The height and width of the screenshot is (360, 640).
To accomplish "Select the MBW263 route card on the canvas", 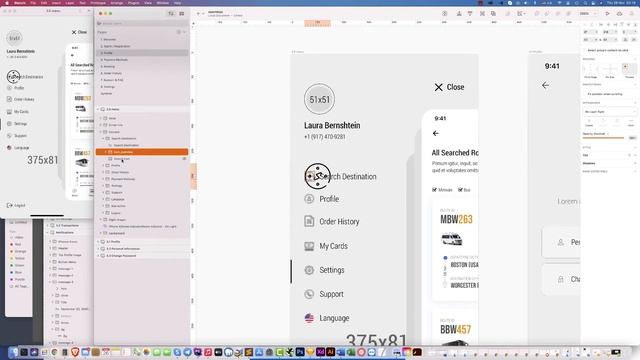I will [455, 250].
